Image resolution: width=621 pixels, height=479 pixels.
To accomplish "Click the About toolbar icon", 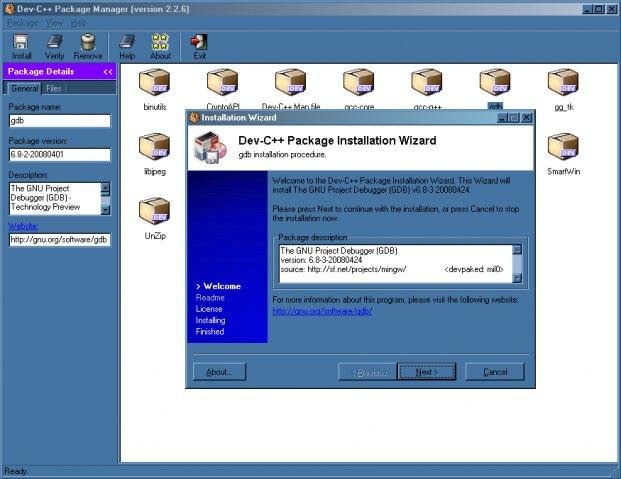I will coord(160,47).
